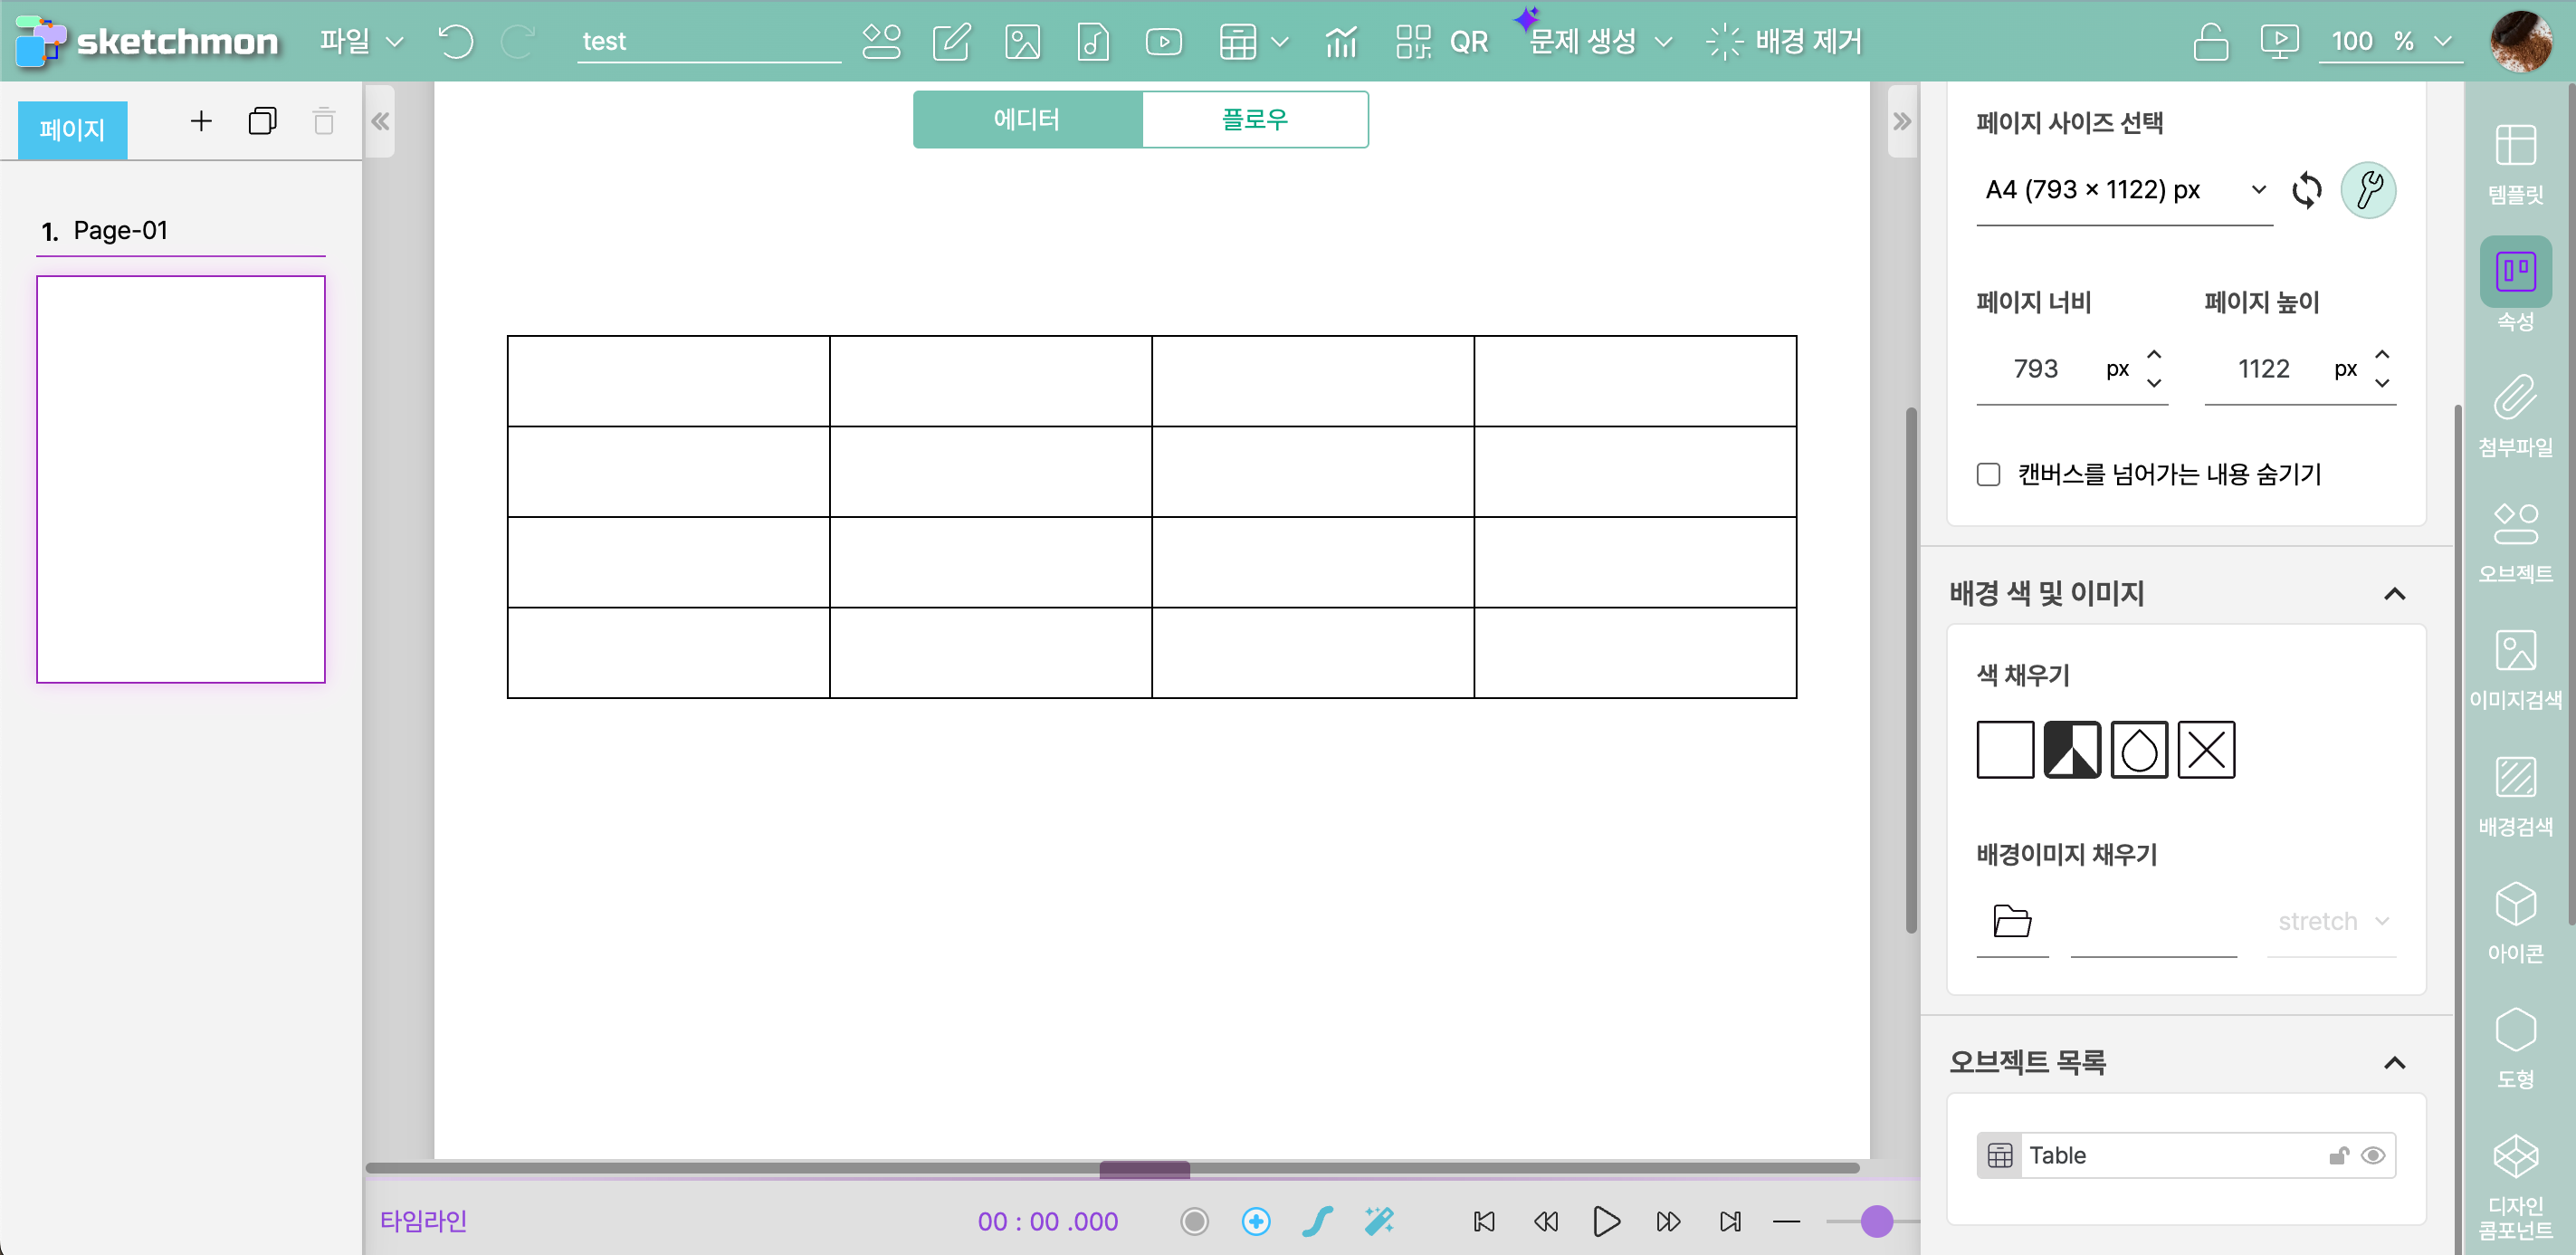The width and height of the screenshot is (2576, 1255).
Task: Switch to the 플로우 tab
Action: click(1254, 119)
